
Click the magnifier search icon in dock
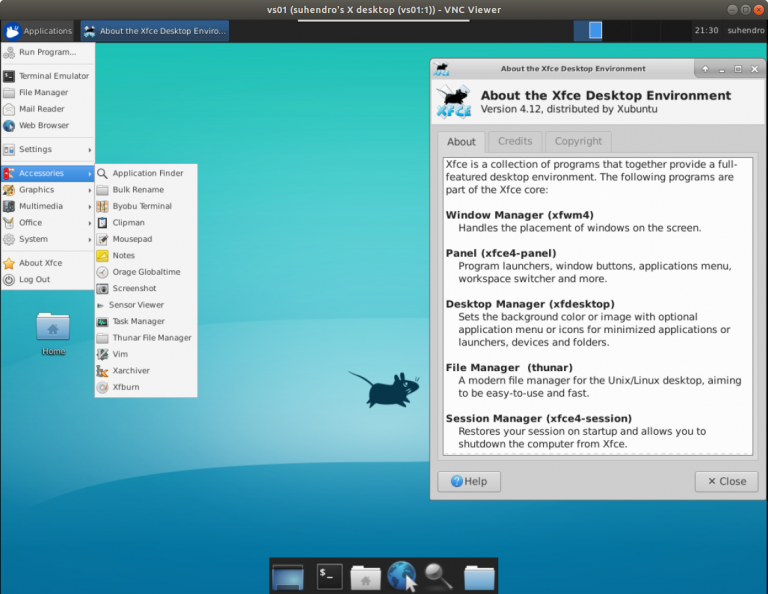(x=439, y=576)
